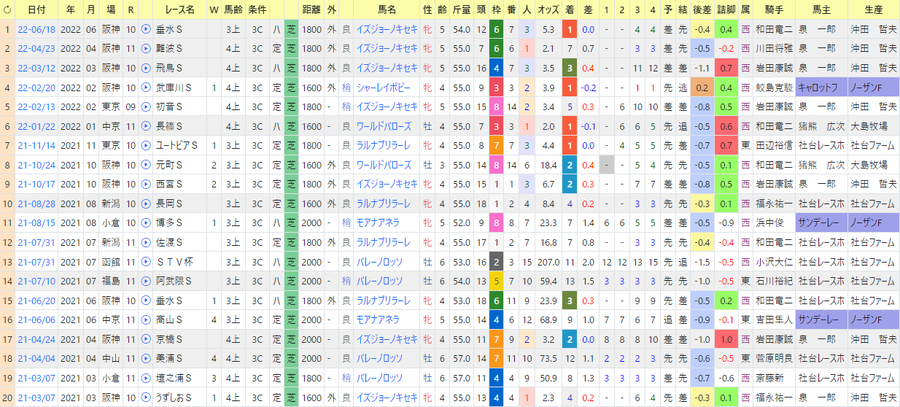
Task: Open モアナアネラ in the 博多S row
Action: (x=377, y=223)
